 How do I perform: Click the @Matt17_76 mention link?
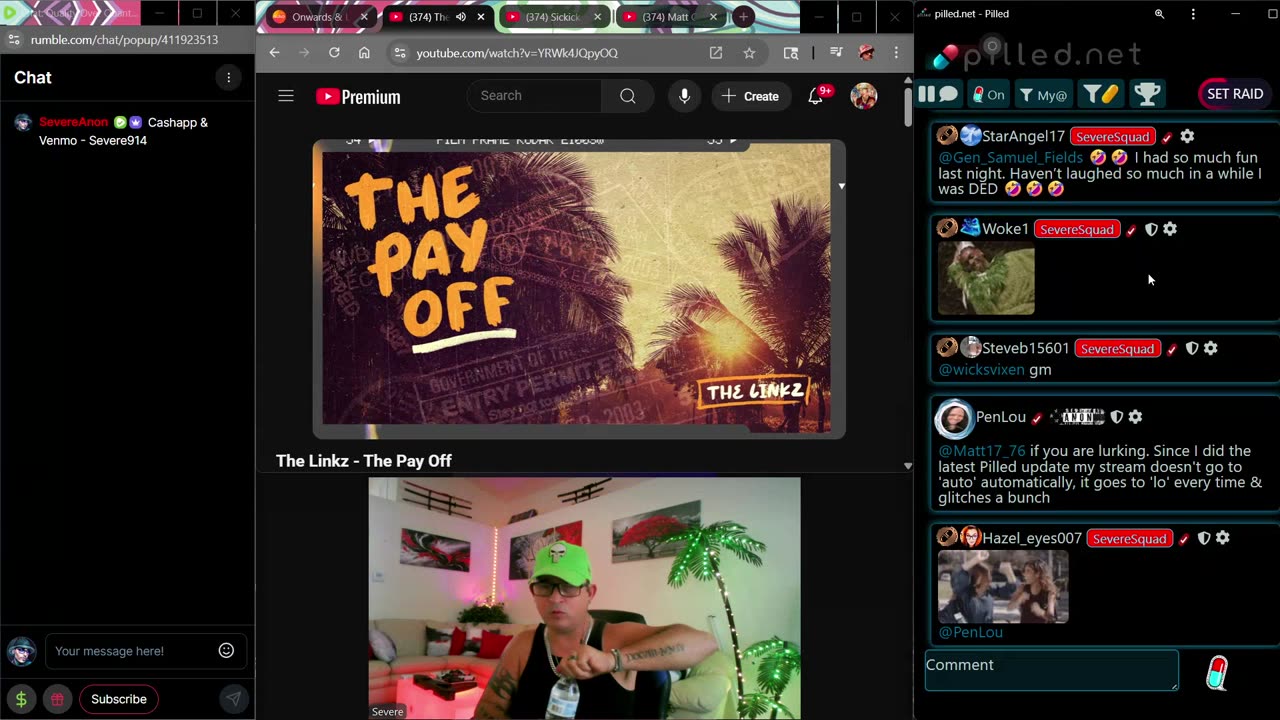981,451
